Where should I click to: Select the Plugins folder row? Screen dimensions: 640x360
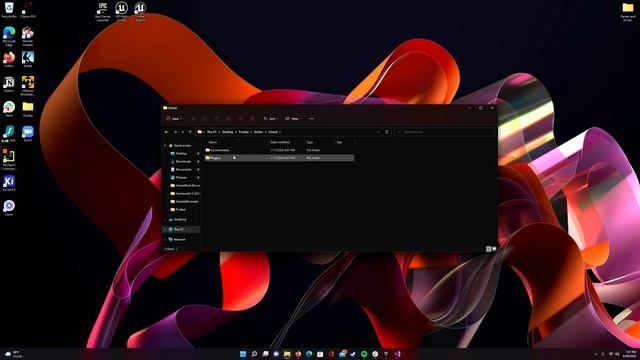point(280,158)
